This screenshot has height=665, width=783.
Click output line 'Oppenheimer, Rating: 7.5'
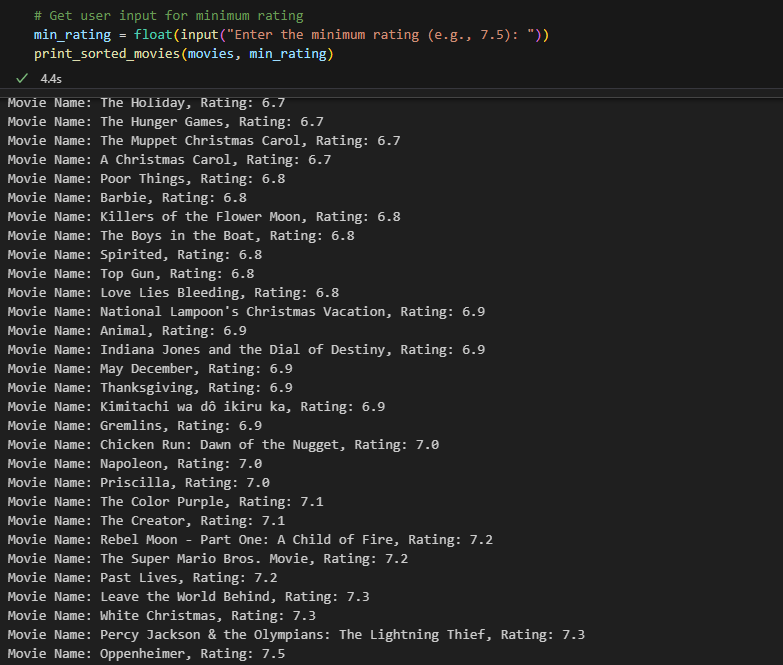click(x=146, y=653)
